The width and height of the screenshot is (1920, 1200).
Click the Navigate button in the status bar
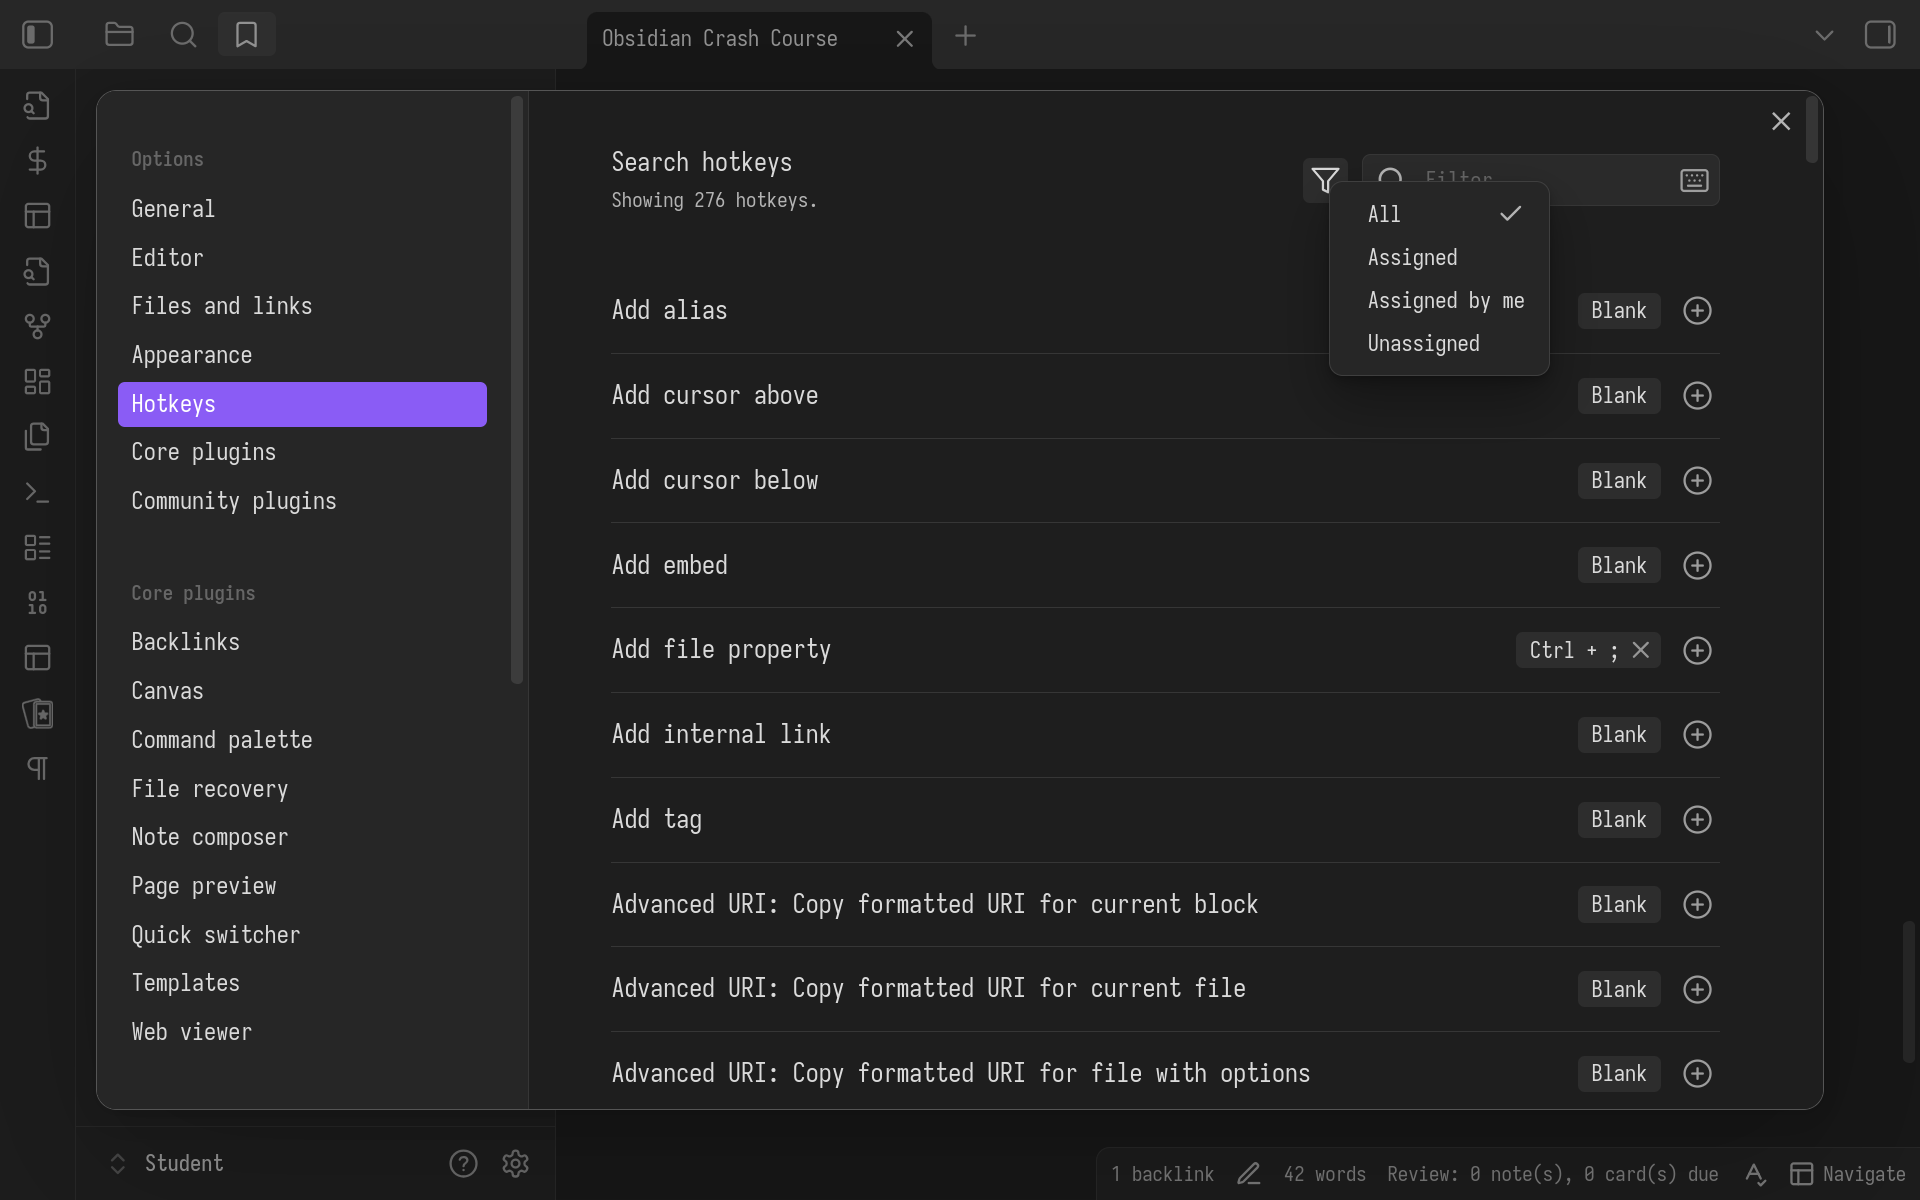pyautogui.click(x=1848, y=1174)
